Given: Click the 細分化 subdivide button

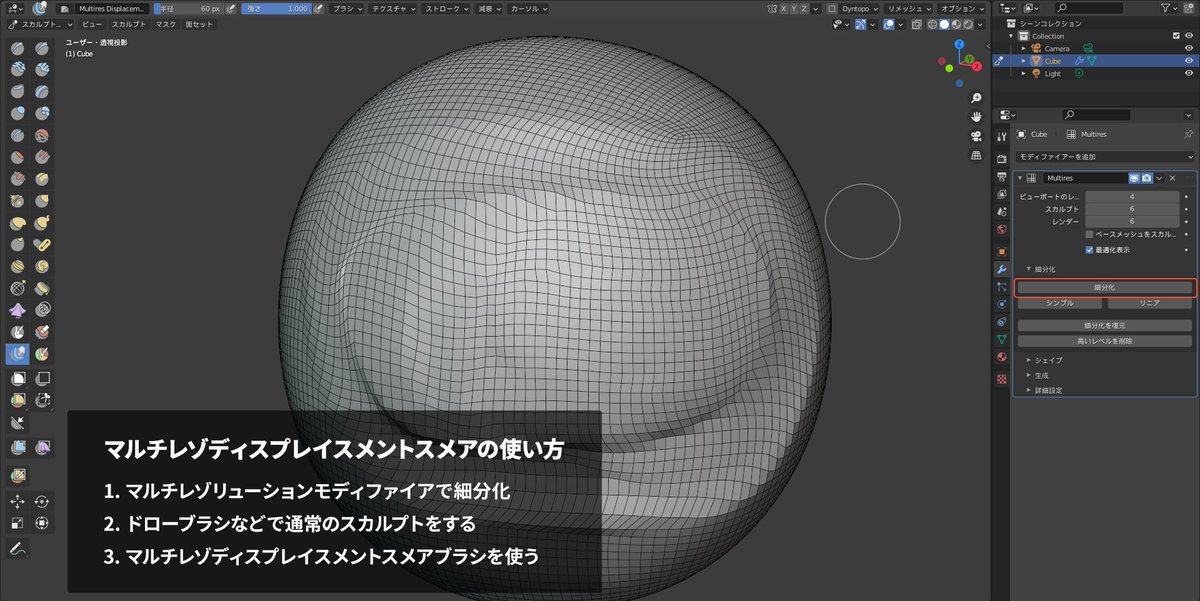Looking at the screenshot, I should click(x=1105, y=288).
